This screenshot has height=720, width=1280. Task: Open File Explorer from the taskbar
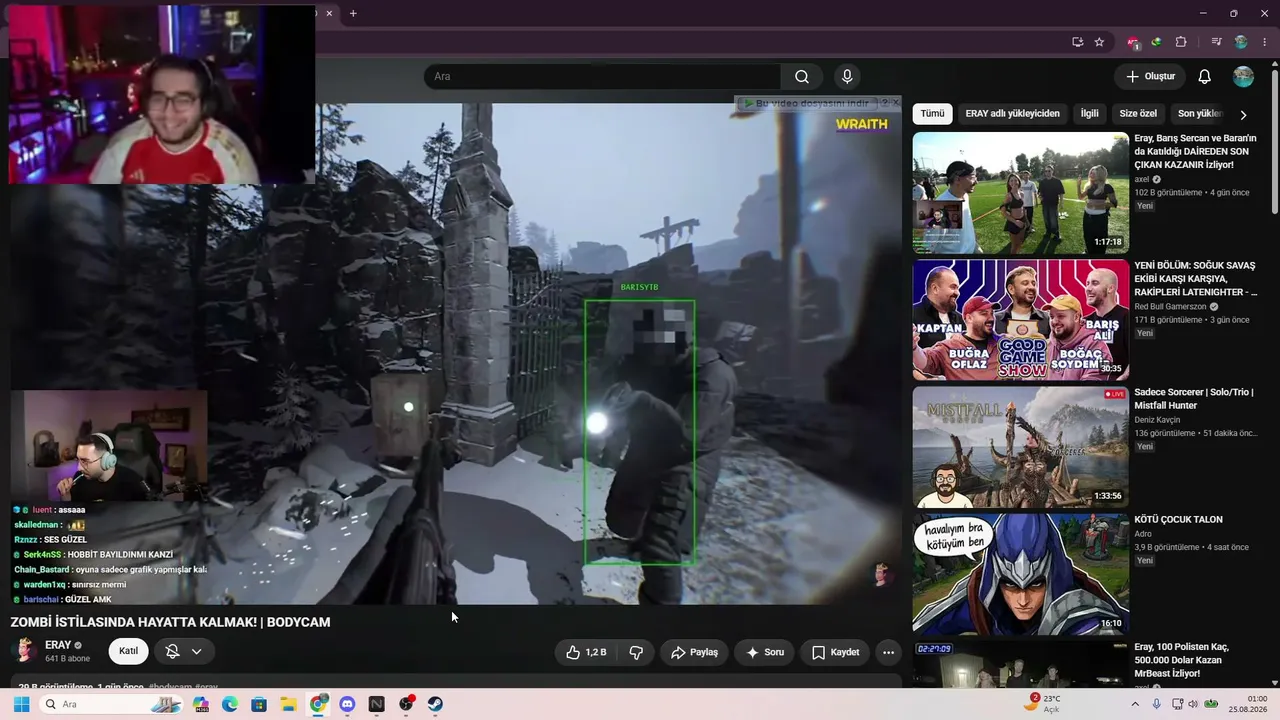[288, 704]
